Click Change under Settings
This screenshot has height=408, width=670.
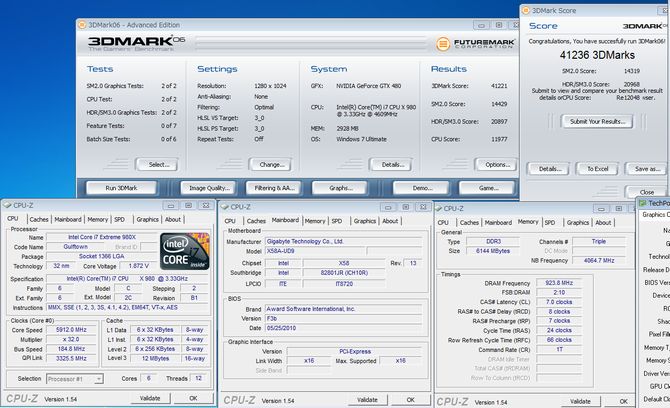click(271, 164)
